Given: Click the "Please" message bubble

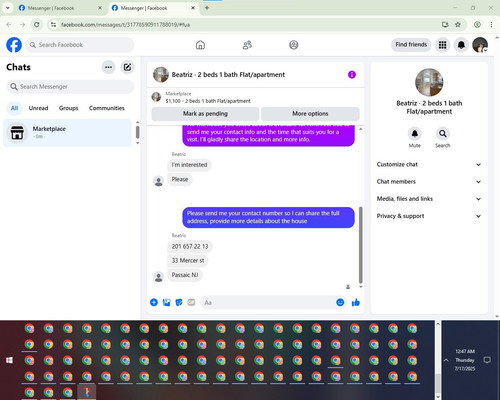Looking at the screenshot, I should (x=180, y=179).
